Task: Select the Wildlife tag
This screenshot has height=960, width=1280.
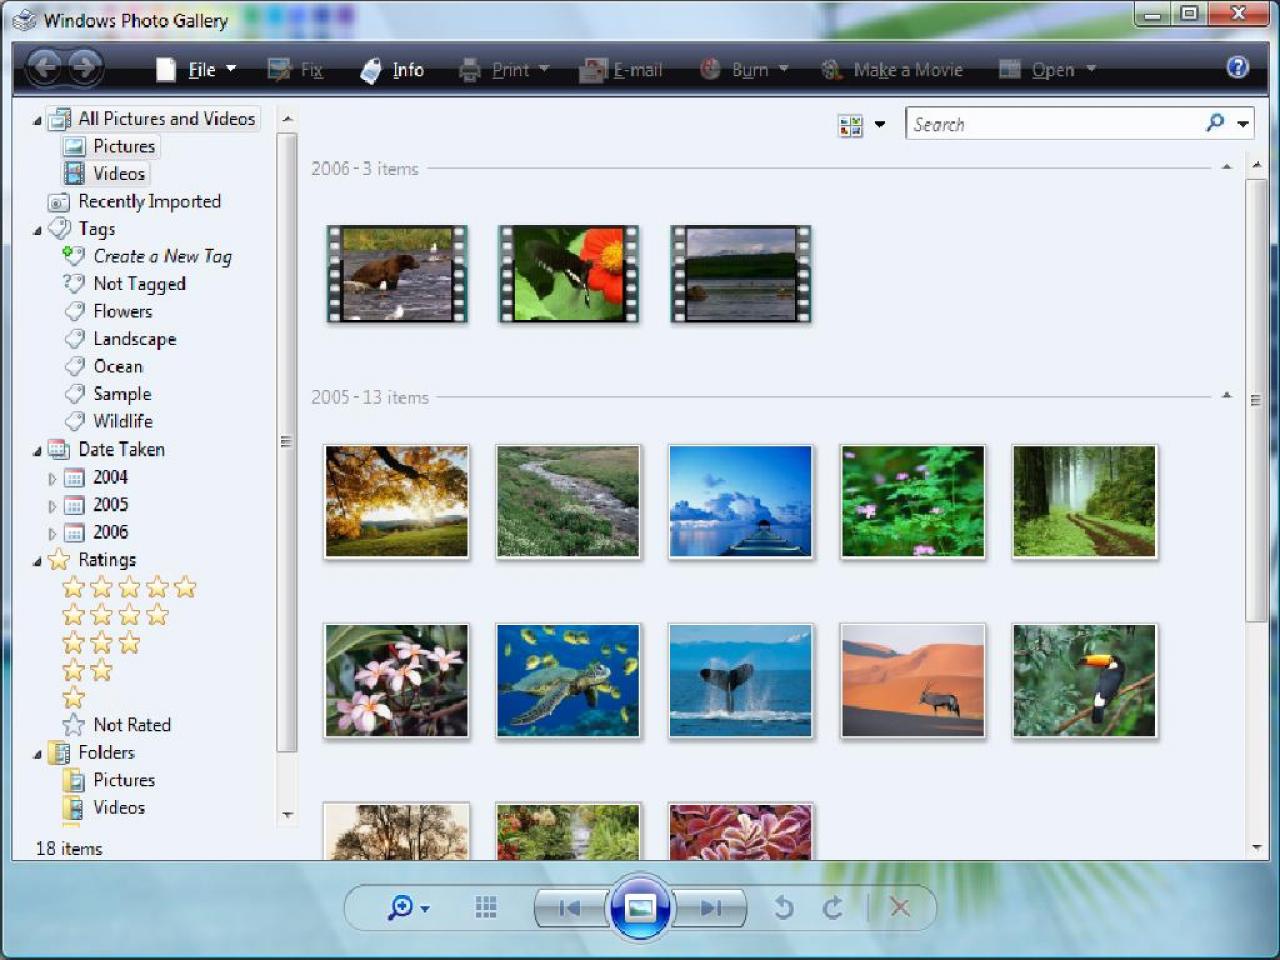Action: pyautogui.click(x=109, y=421)
